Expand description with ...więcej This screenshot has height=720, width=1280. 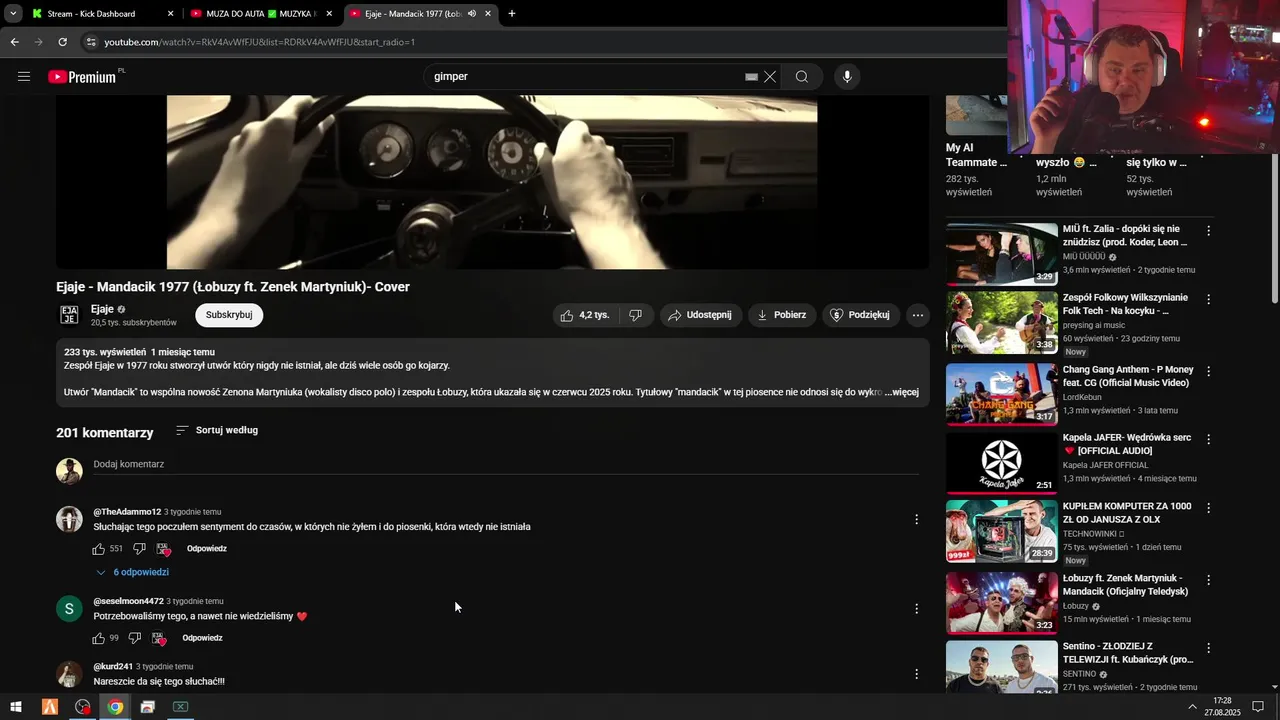[x=902, y=392]
